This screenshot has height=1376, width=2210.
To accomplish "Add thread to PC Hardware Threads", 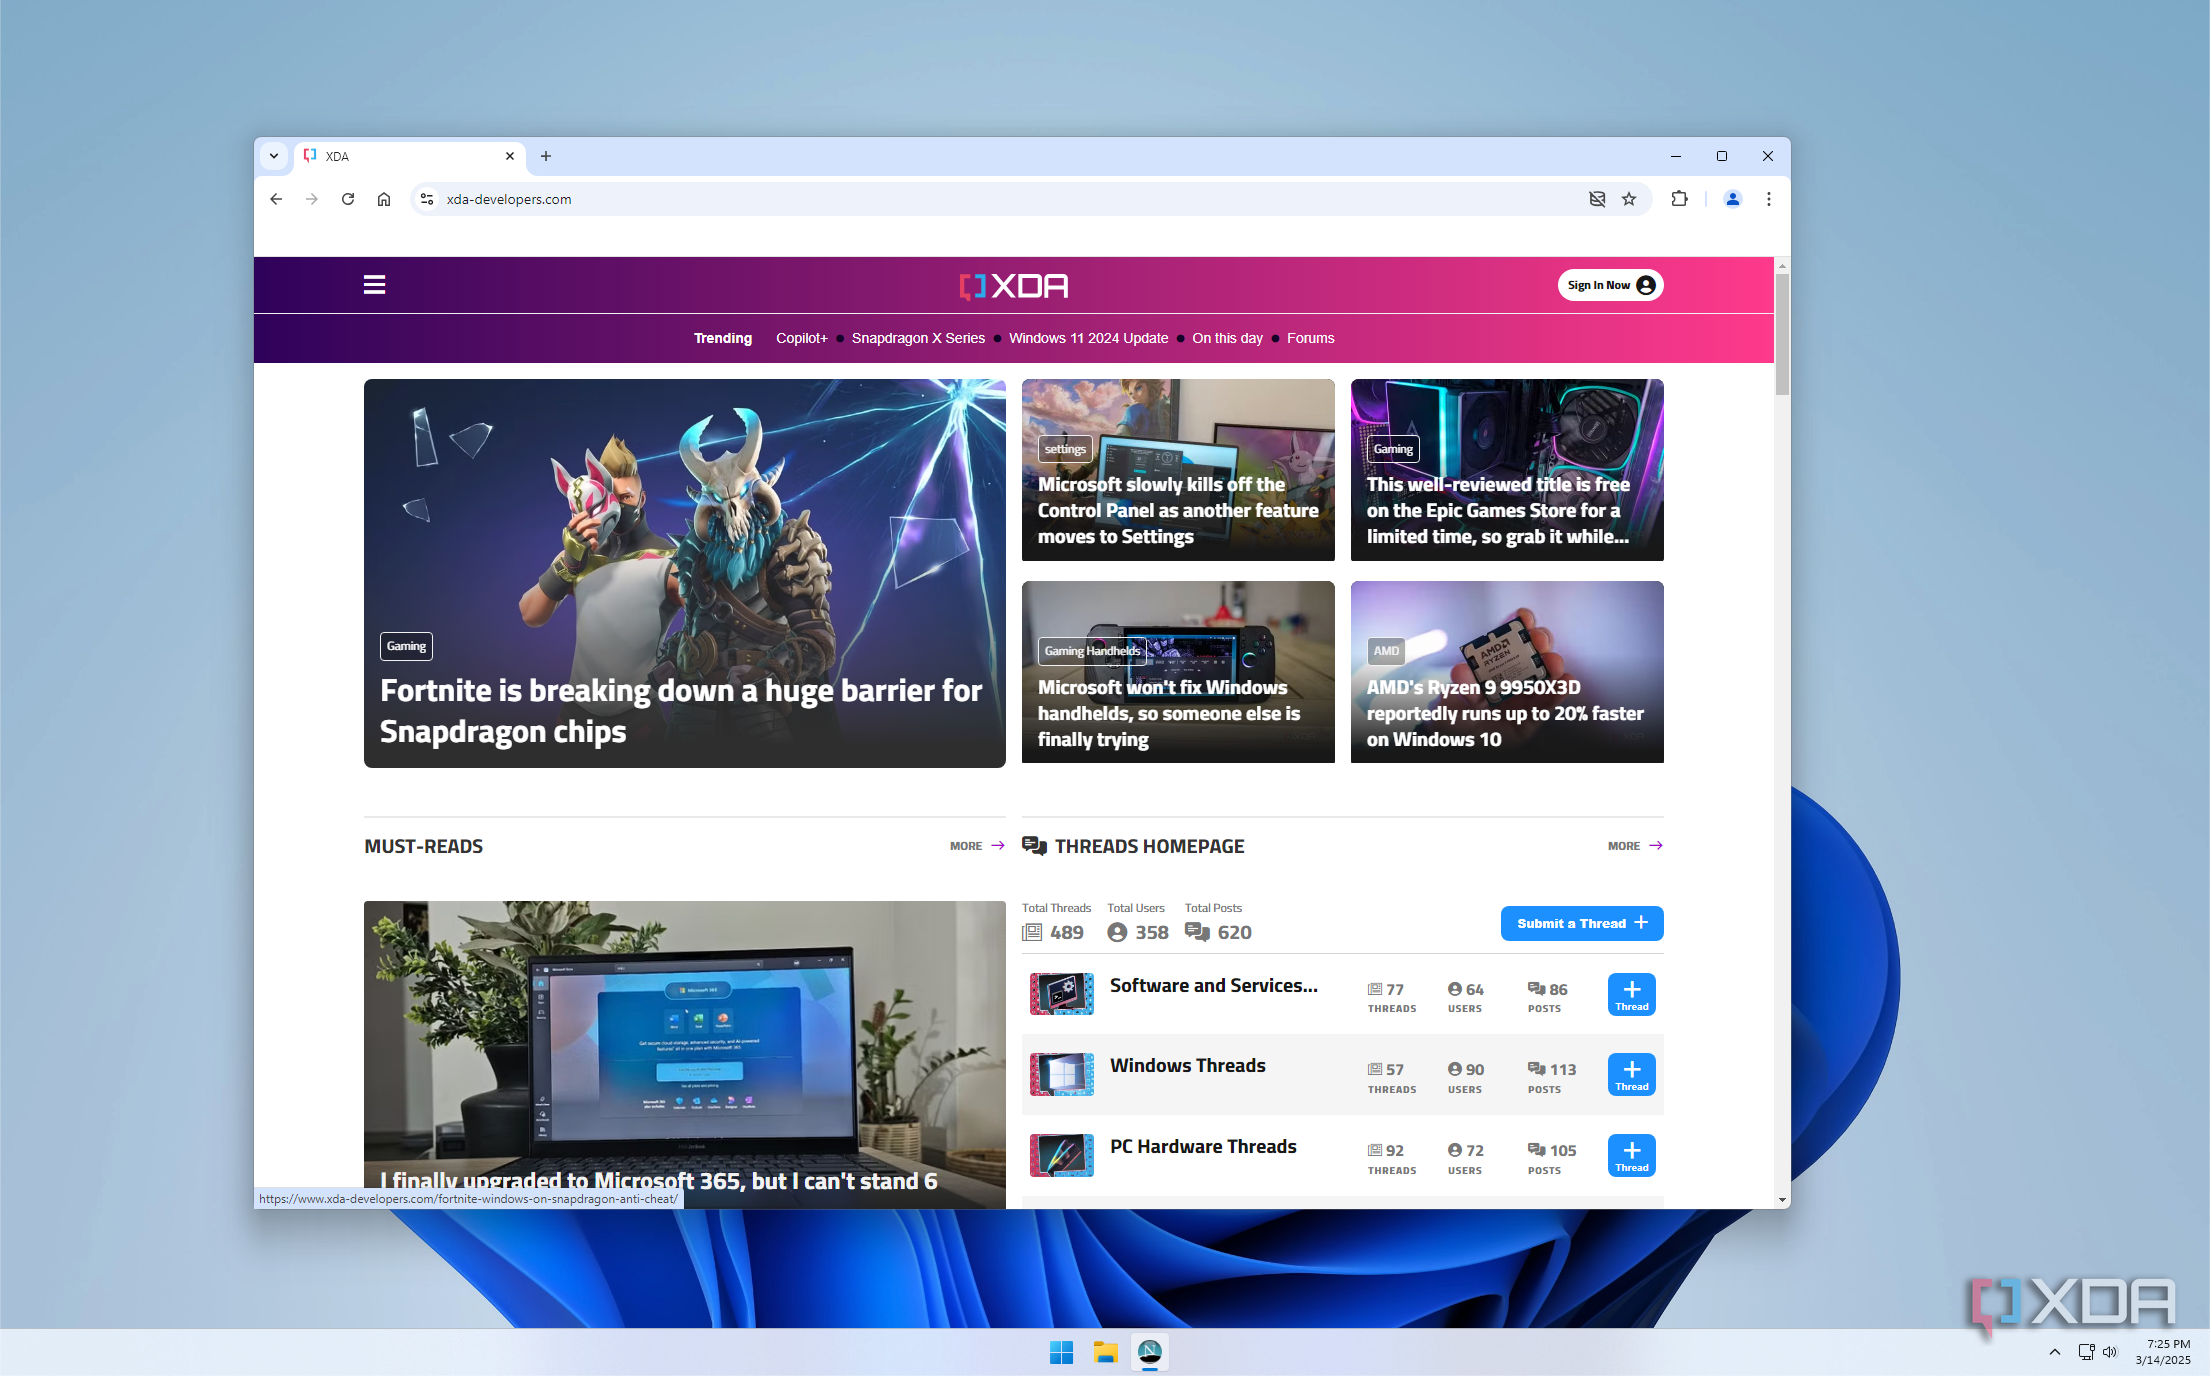I will pyautogui.click(x=1632, y=1155).
